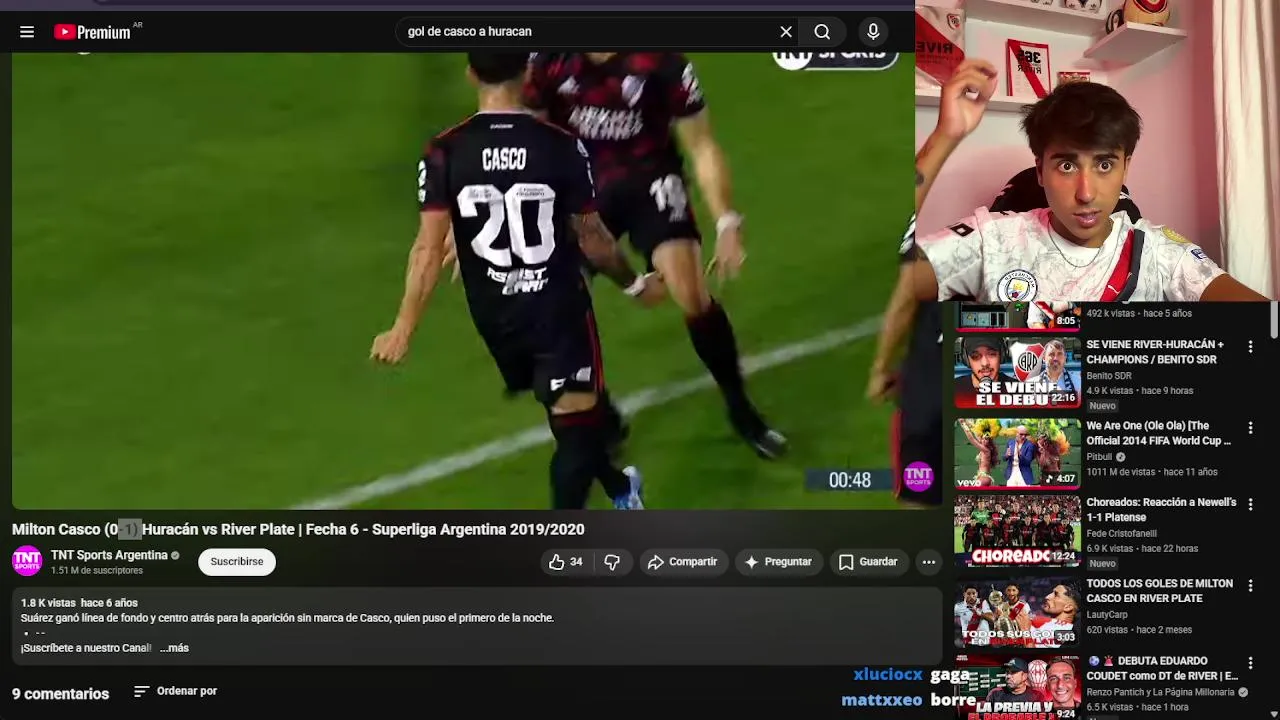Open 'TODOS LOS GOLES DE MILTON CASCO' title

[1159, 591]
